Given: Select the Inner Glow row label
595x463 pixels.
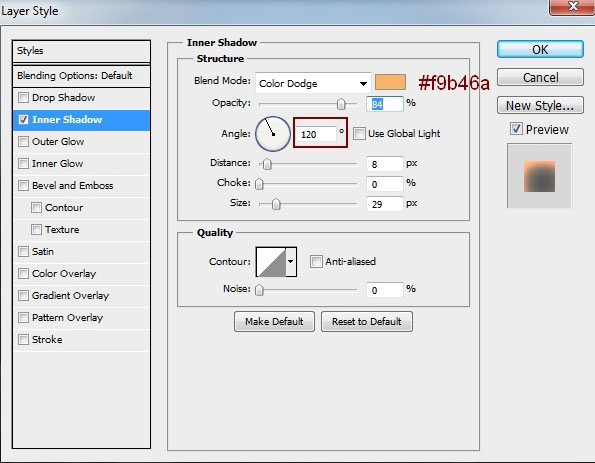Looking at the screenshot, I should click(x=57, y=164).
